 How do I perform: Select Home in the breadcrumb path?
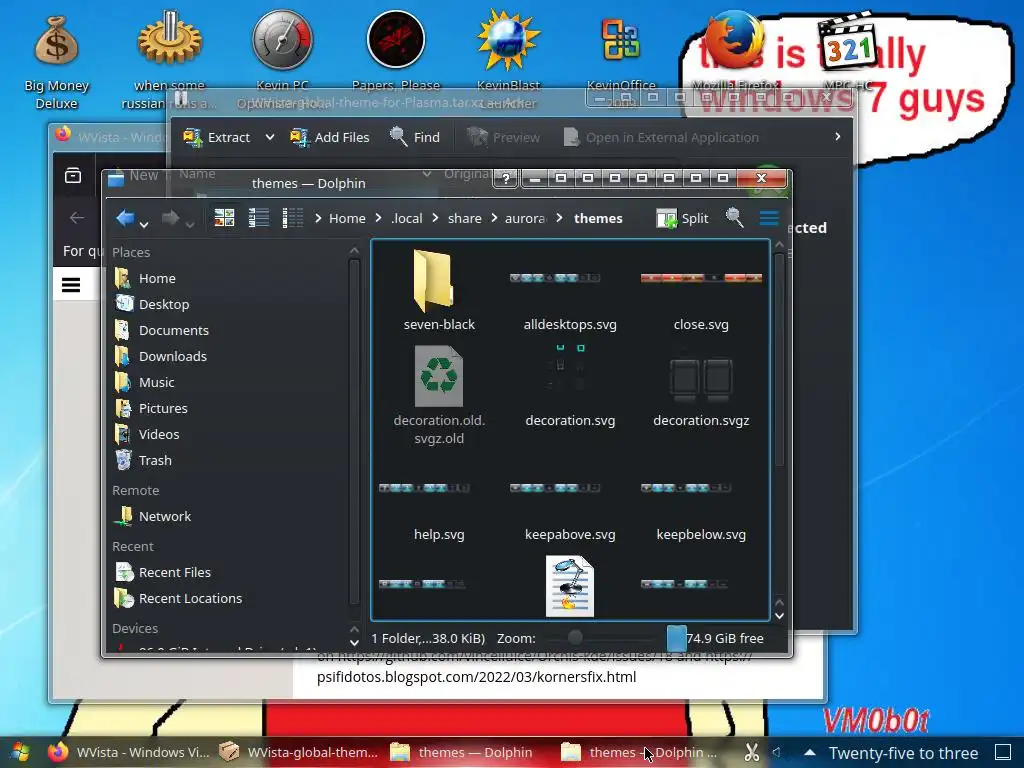click(x=347, y=218)
